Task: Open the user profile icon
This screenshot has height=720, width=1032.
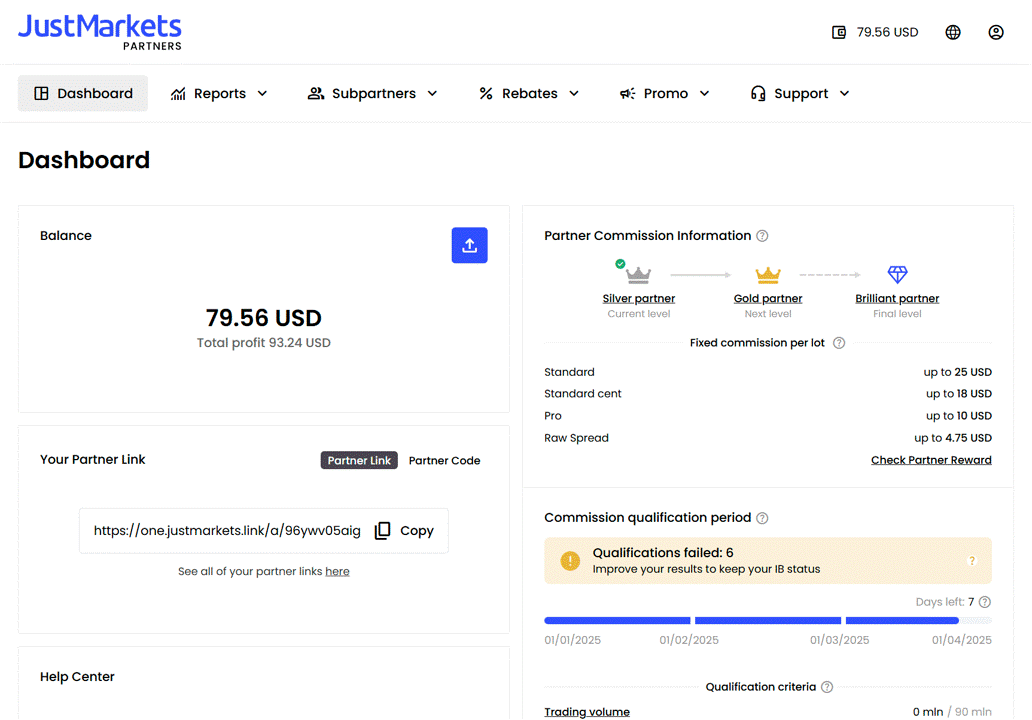Action: click(996, 32)
